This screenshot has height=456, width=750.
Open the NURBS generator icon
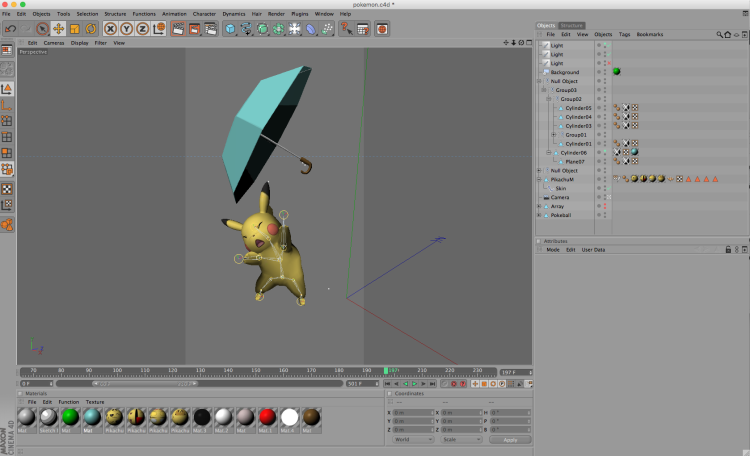262,29
